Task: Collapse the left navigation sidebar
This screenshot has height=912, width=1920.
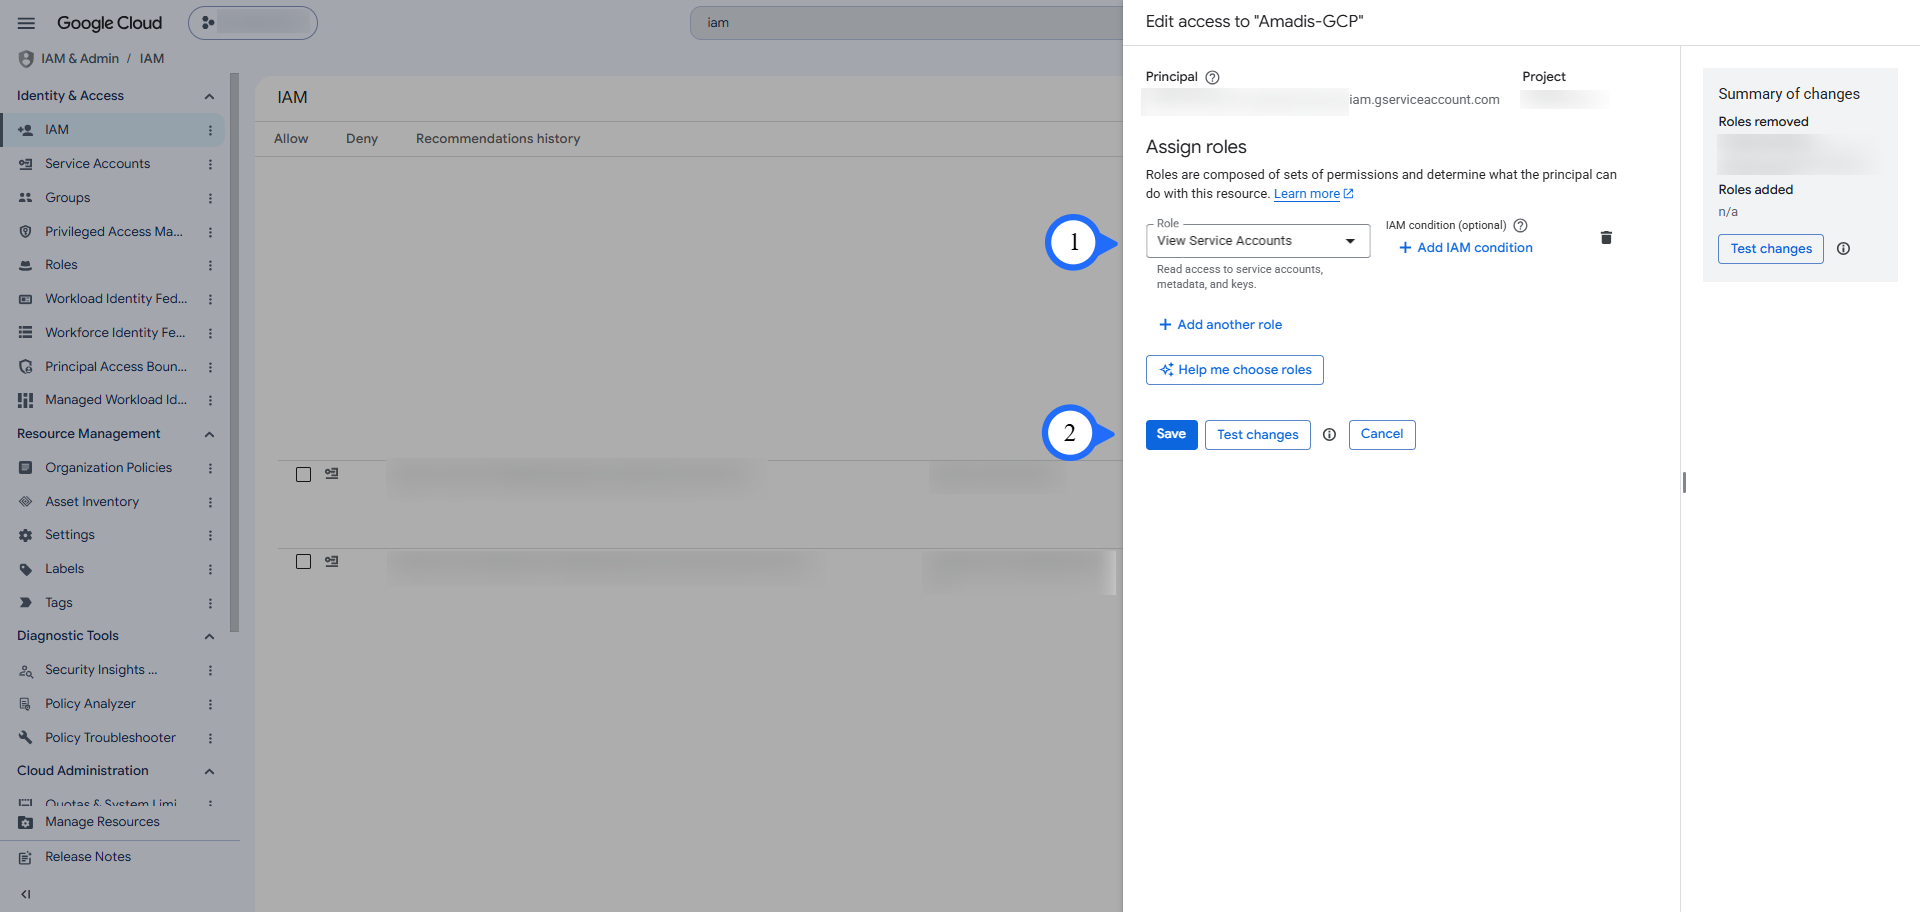Action: (26, 894)
